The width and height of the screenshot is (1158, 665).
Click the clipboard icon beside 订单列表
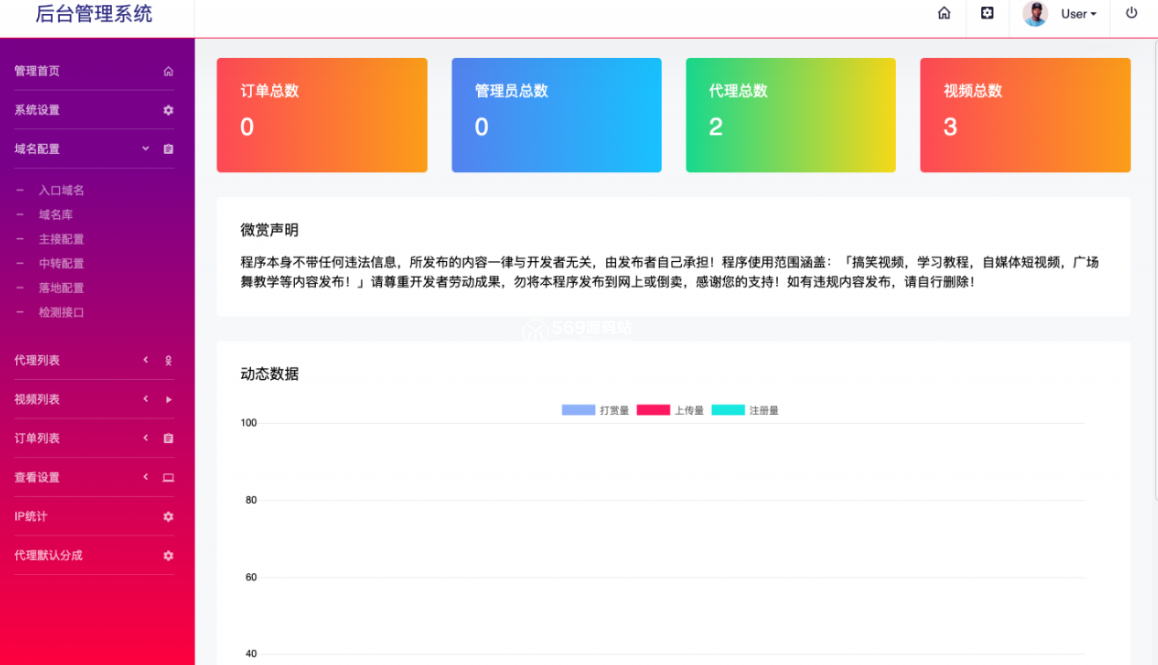(x=168, y=439)
